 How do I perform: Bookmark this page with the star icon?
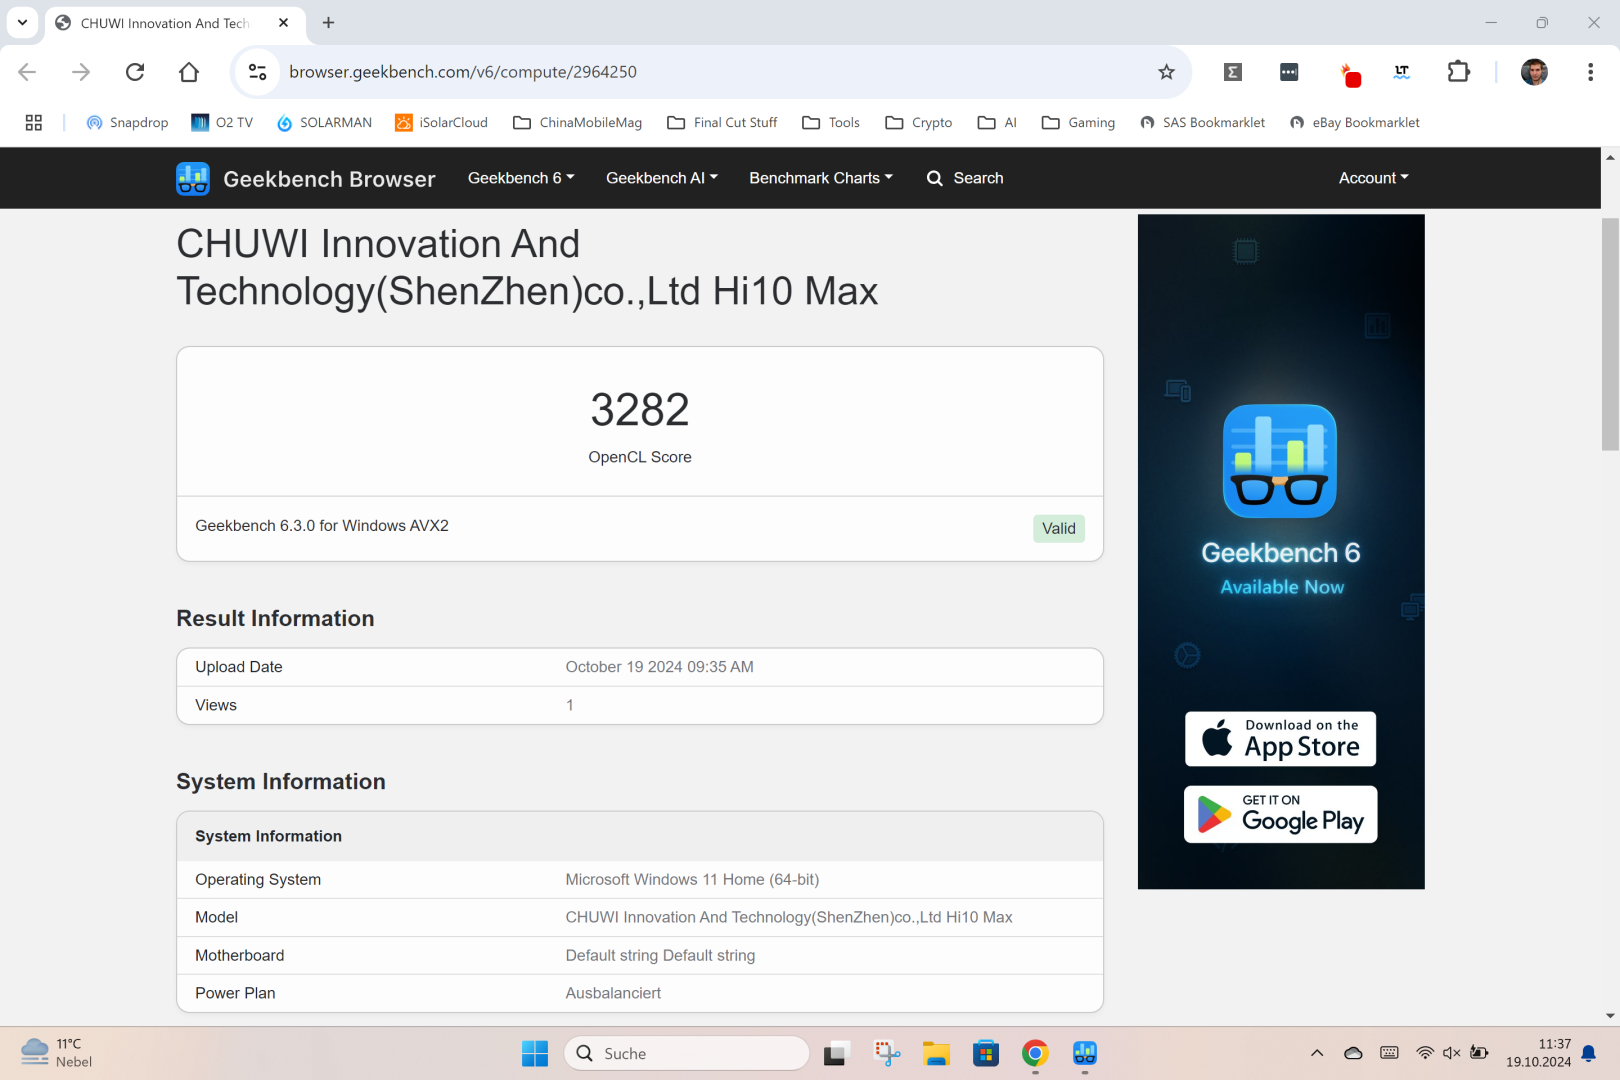pos(1166,72)
